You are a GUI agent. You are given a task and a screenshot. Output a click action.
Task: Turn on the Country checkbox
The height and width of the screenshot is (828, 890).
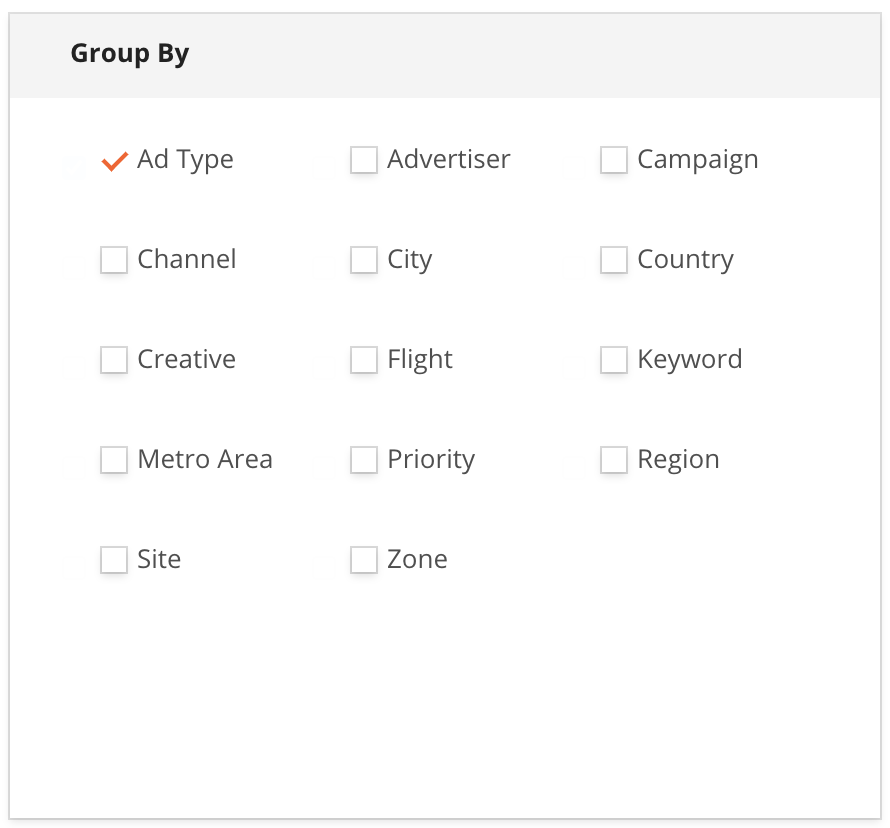614,260
